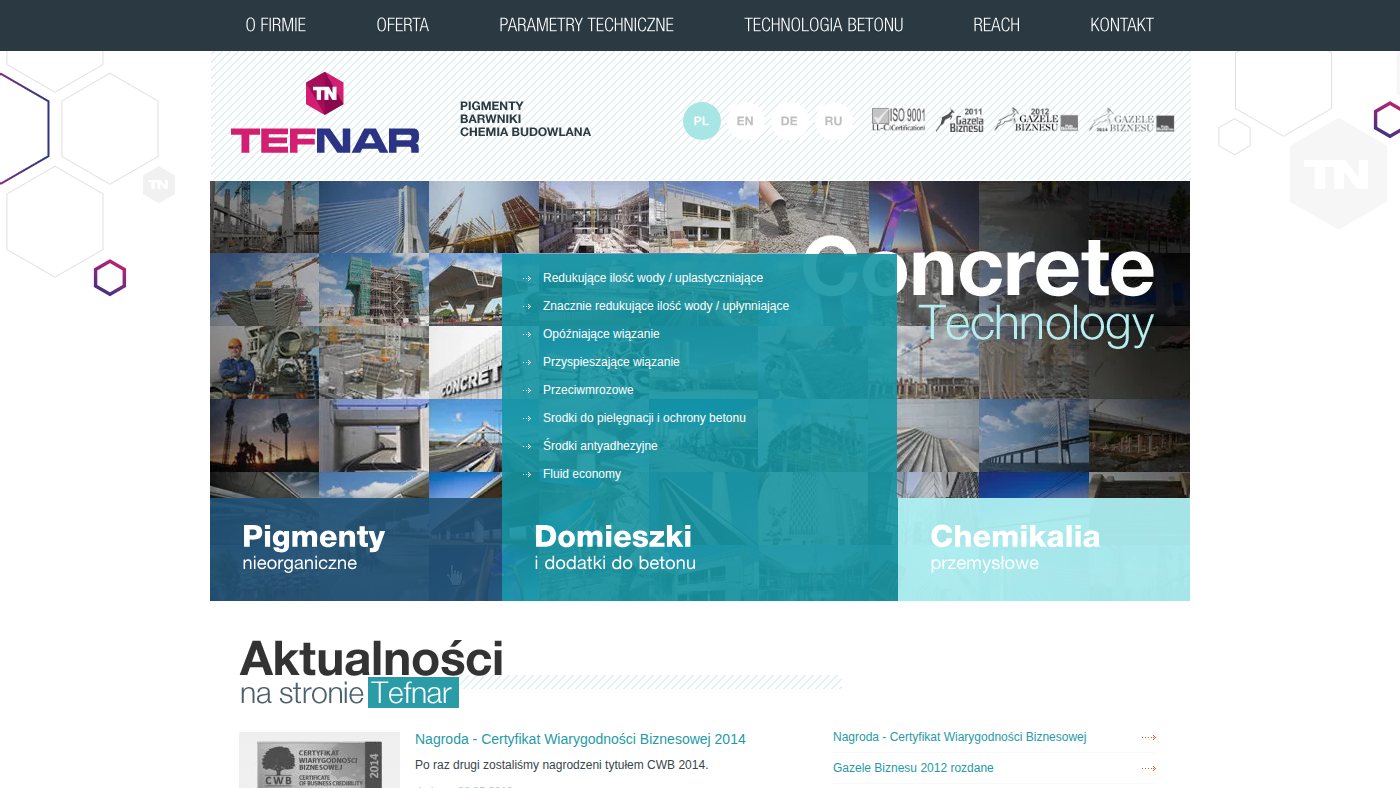The image size is (1400, 788).
Task: Open the O FIRMIE menu
Action: pos(276,25)
